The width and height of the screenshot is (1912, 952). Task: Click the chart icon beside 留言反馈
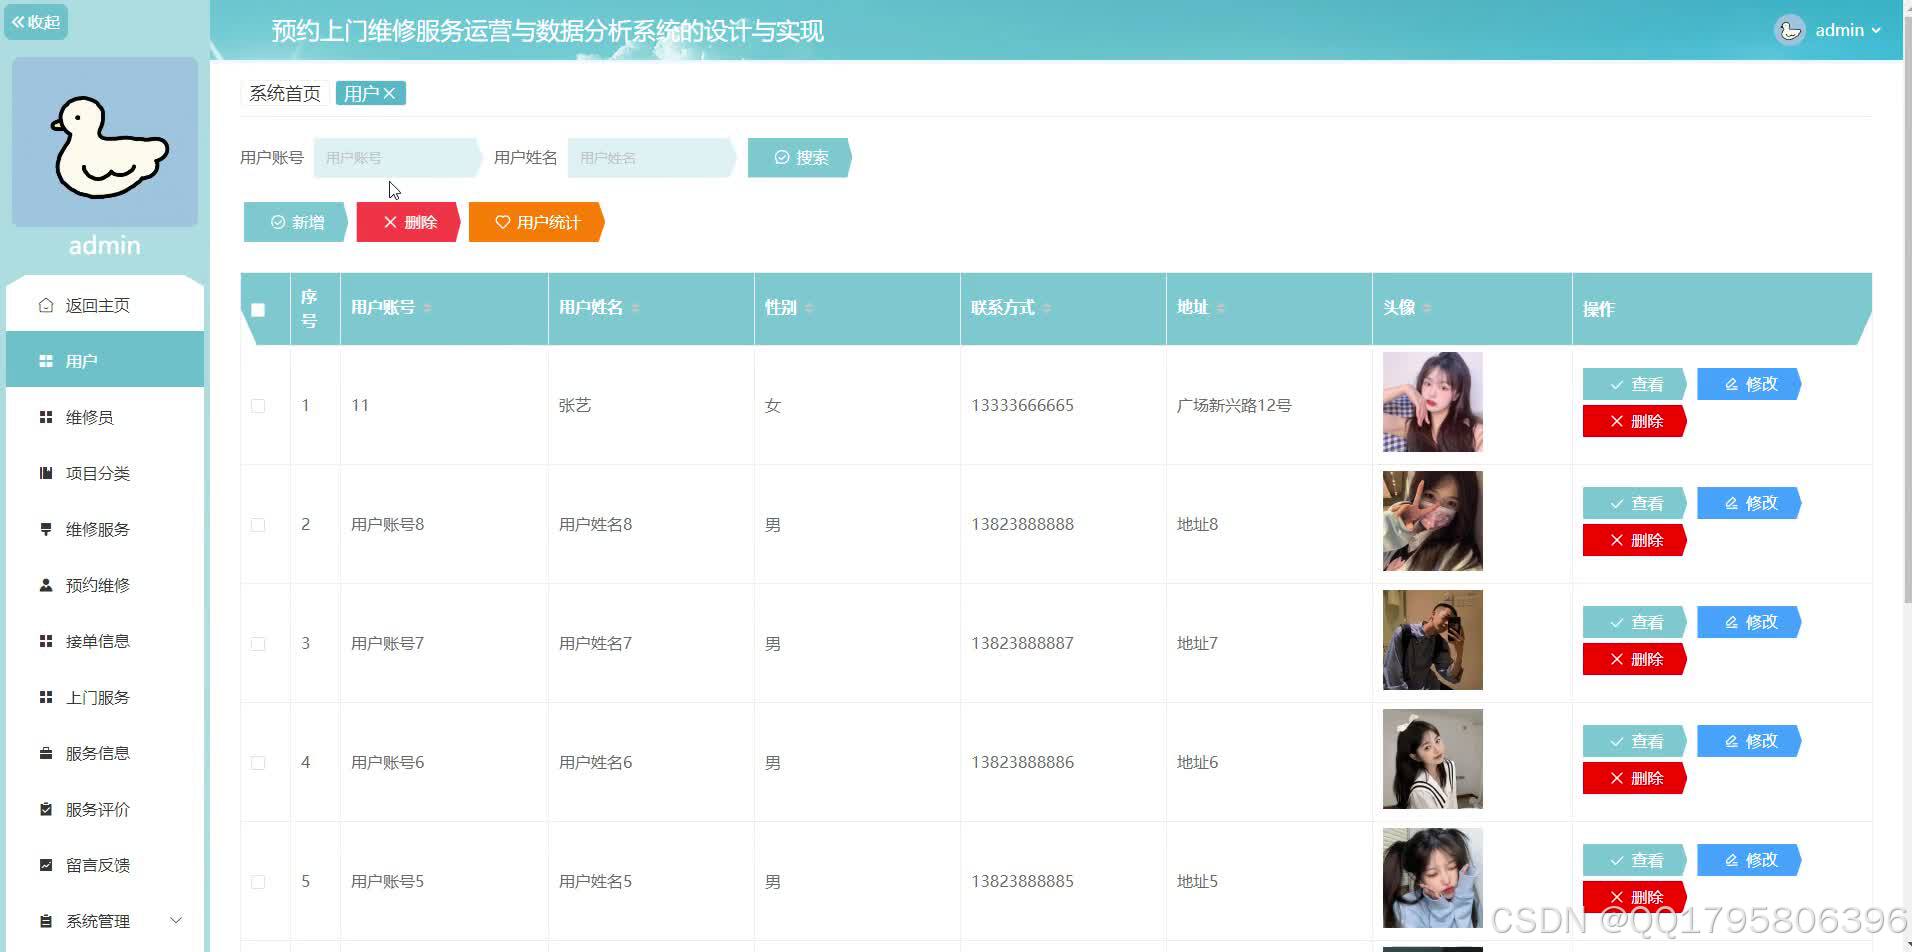46,865
